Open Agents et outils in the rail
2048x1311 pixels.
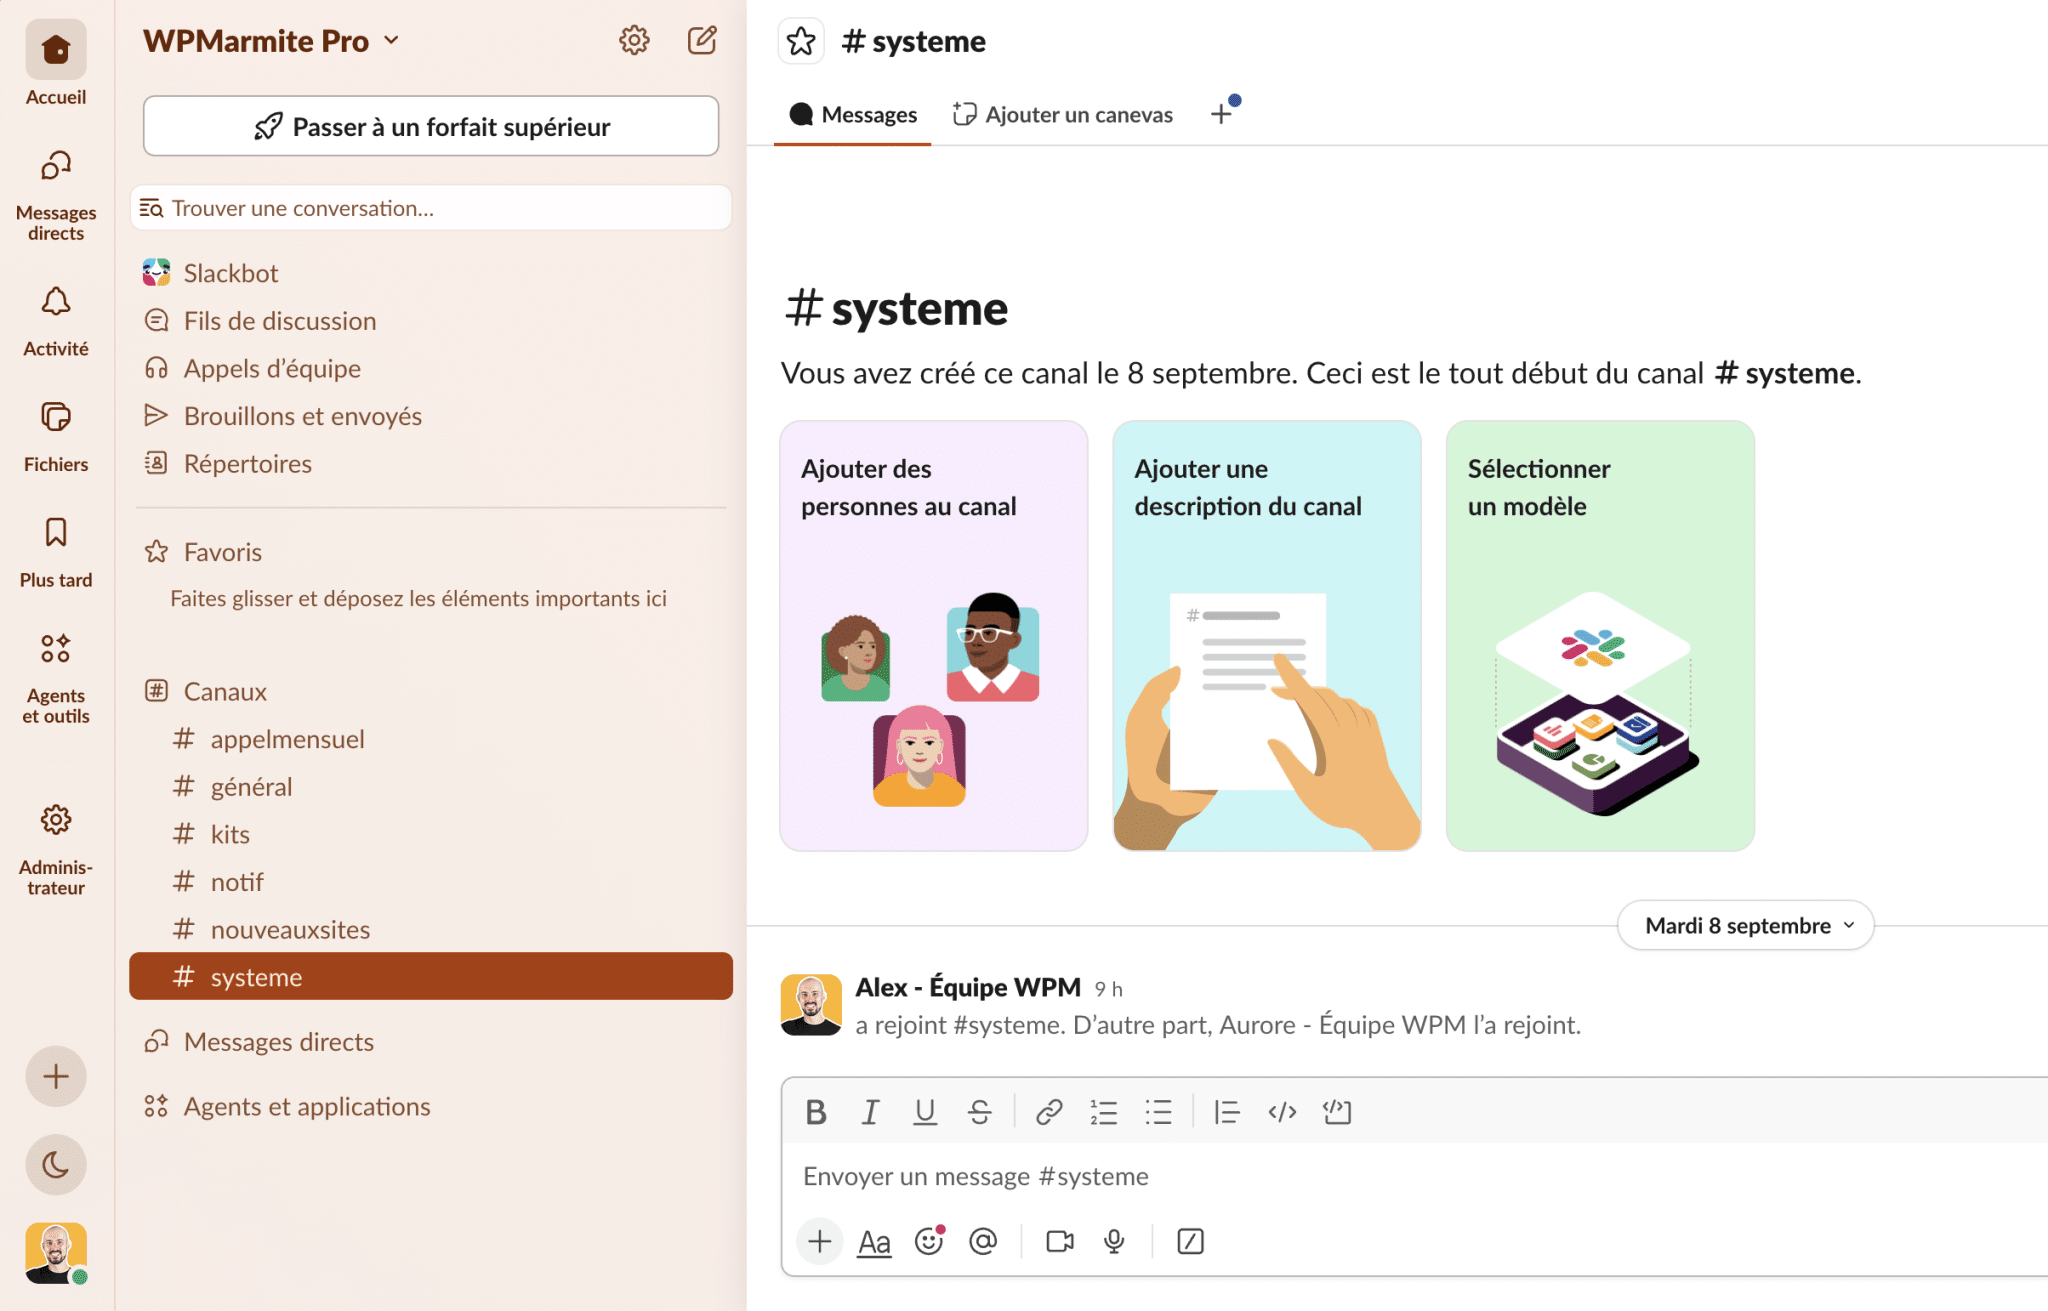tap(56, 677)
